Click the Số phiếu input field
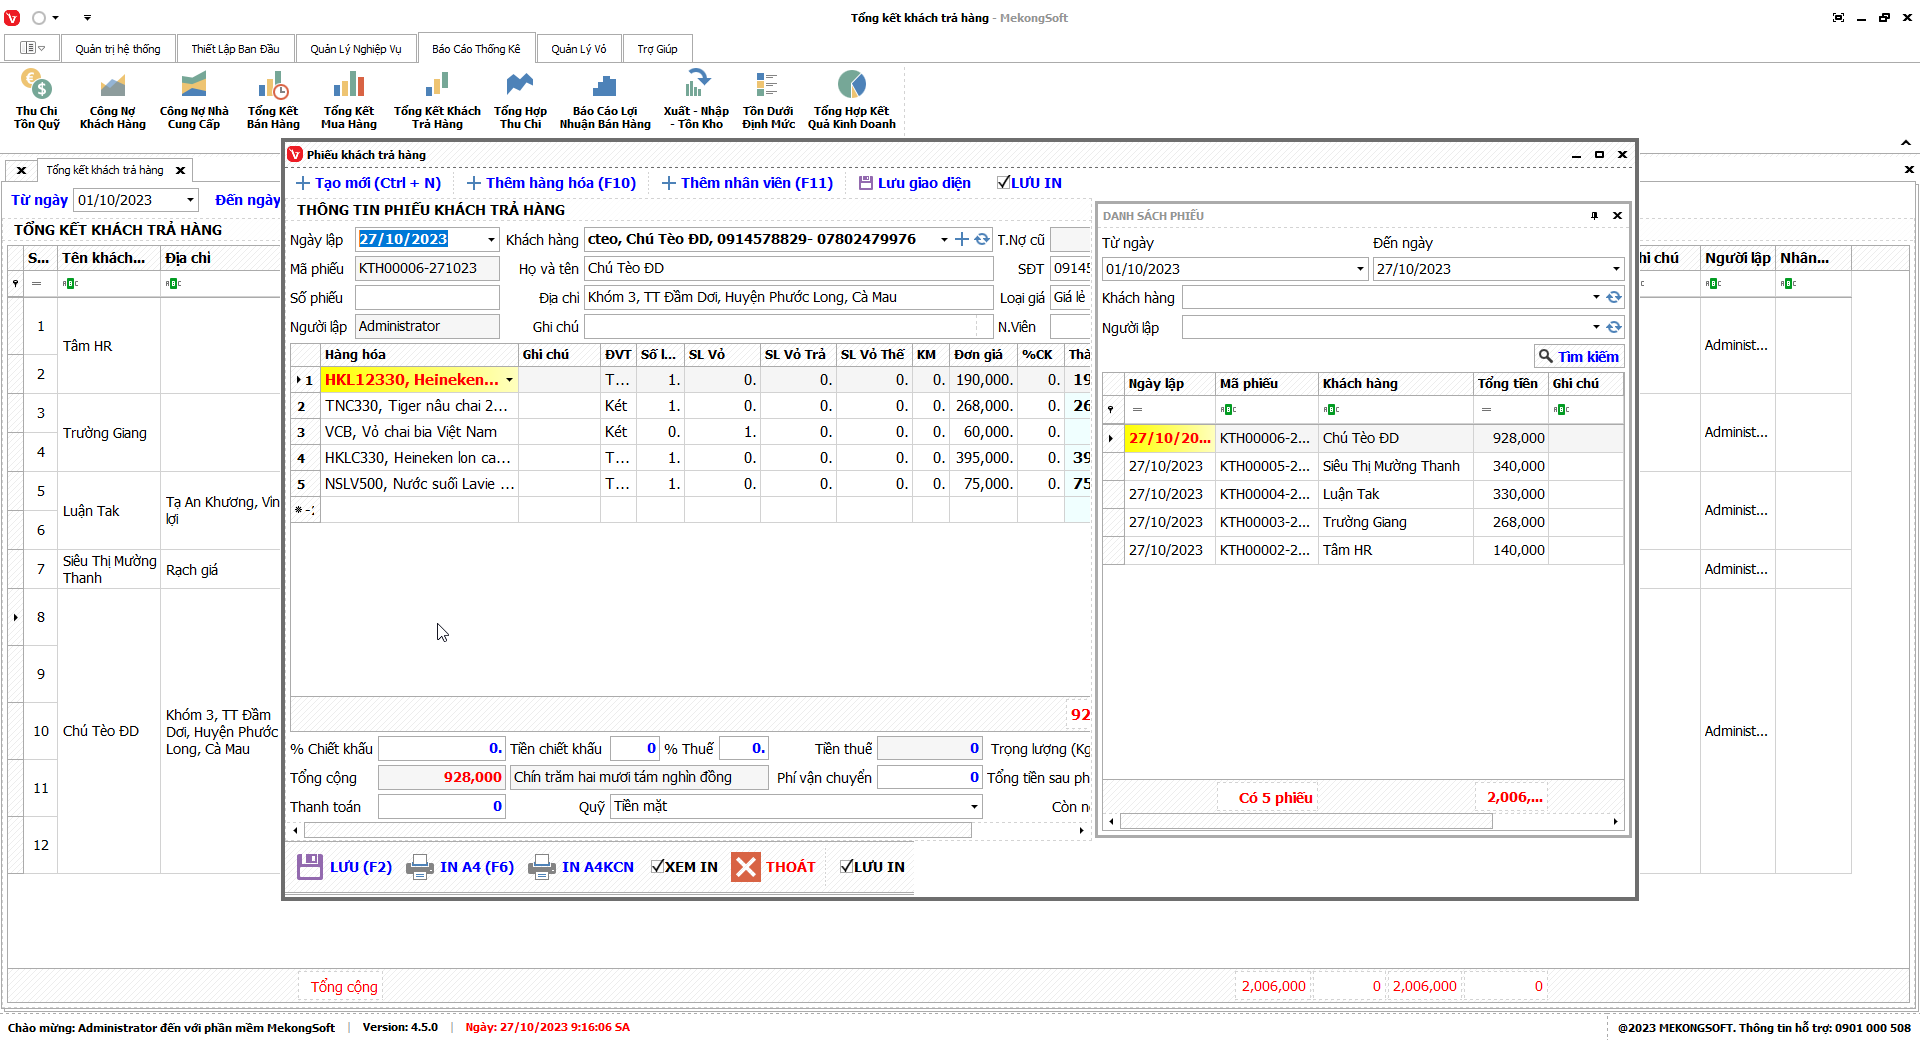 427,298
